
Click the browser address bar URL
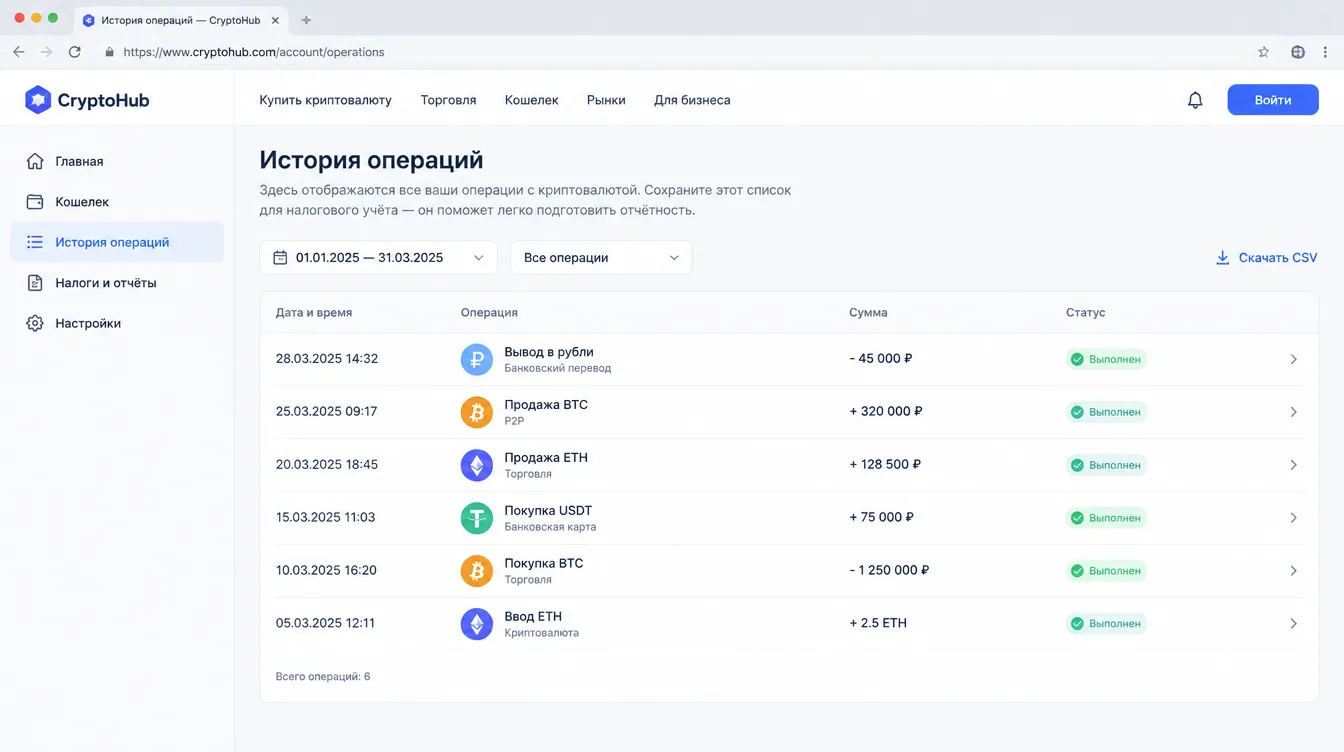point(254,52)
